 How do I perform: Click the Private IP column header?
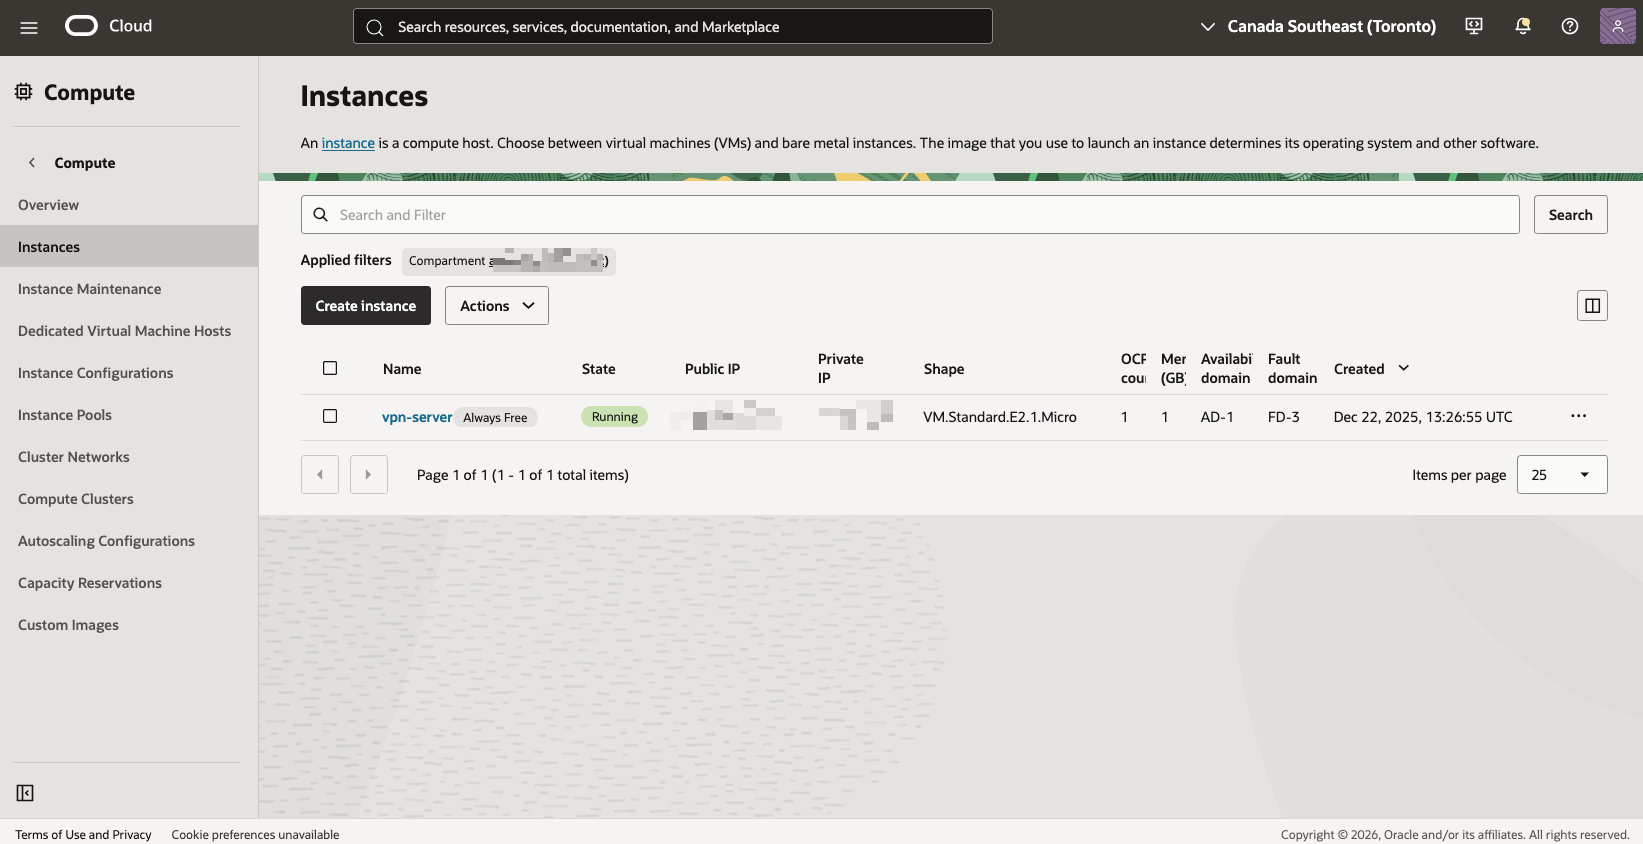pyautogui.click(x=841, y=368)
